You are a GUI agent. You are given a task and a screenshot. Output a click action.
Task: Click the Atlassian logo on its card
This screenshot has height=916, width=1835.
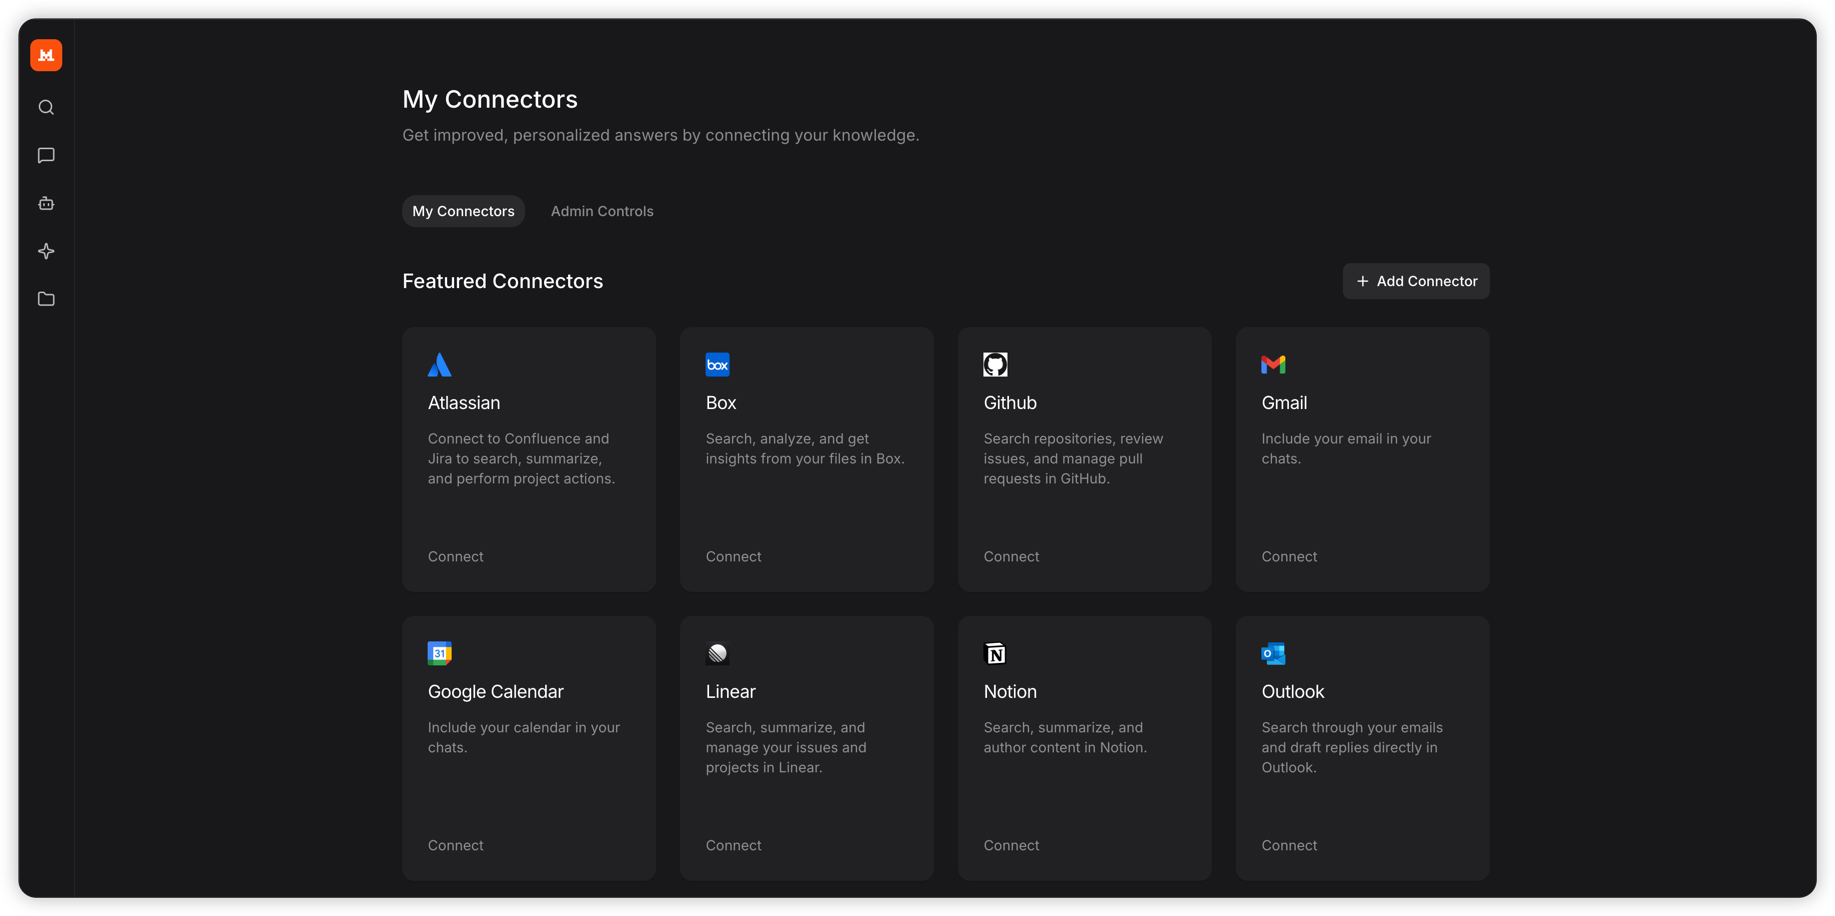coord(439,364)
